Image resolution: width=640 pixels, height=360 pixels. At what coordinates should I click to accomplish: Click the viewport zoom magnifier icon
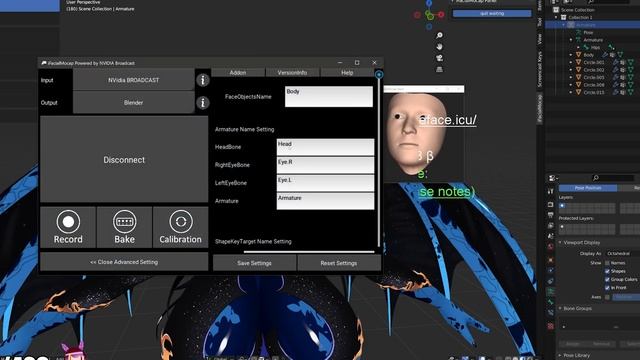tap(439, 36)
